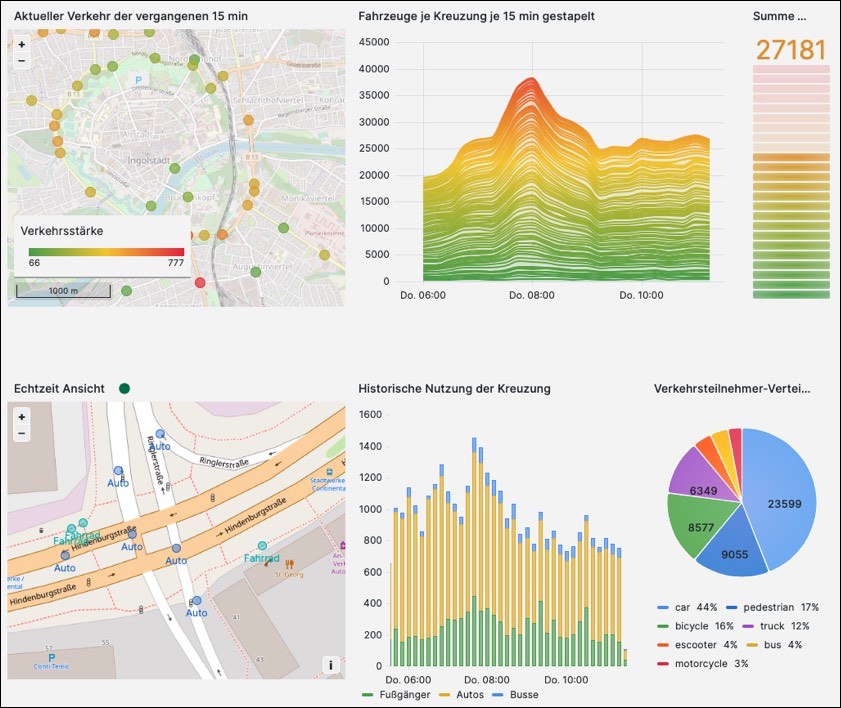
Task: Open the map attribution info button
Action: pyautogui.click(x=331, y=665)
